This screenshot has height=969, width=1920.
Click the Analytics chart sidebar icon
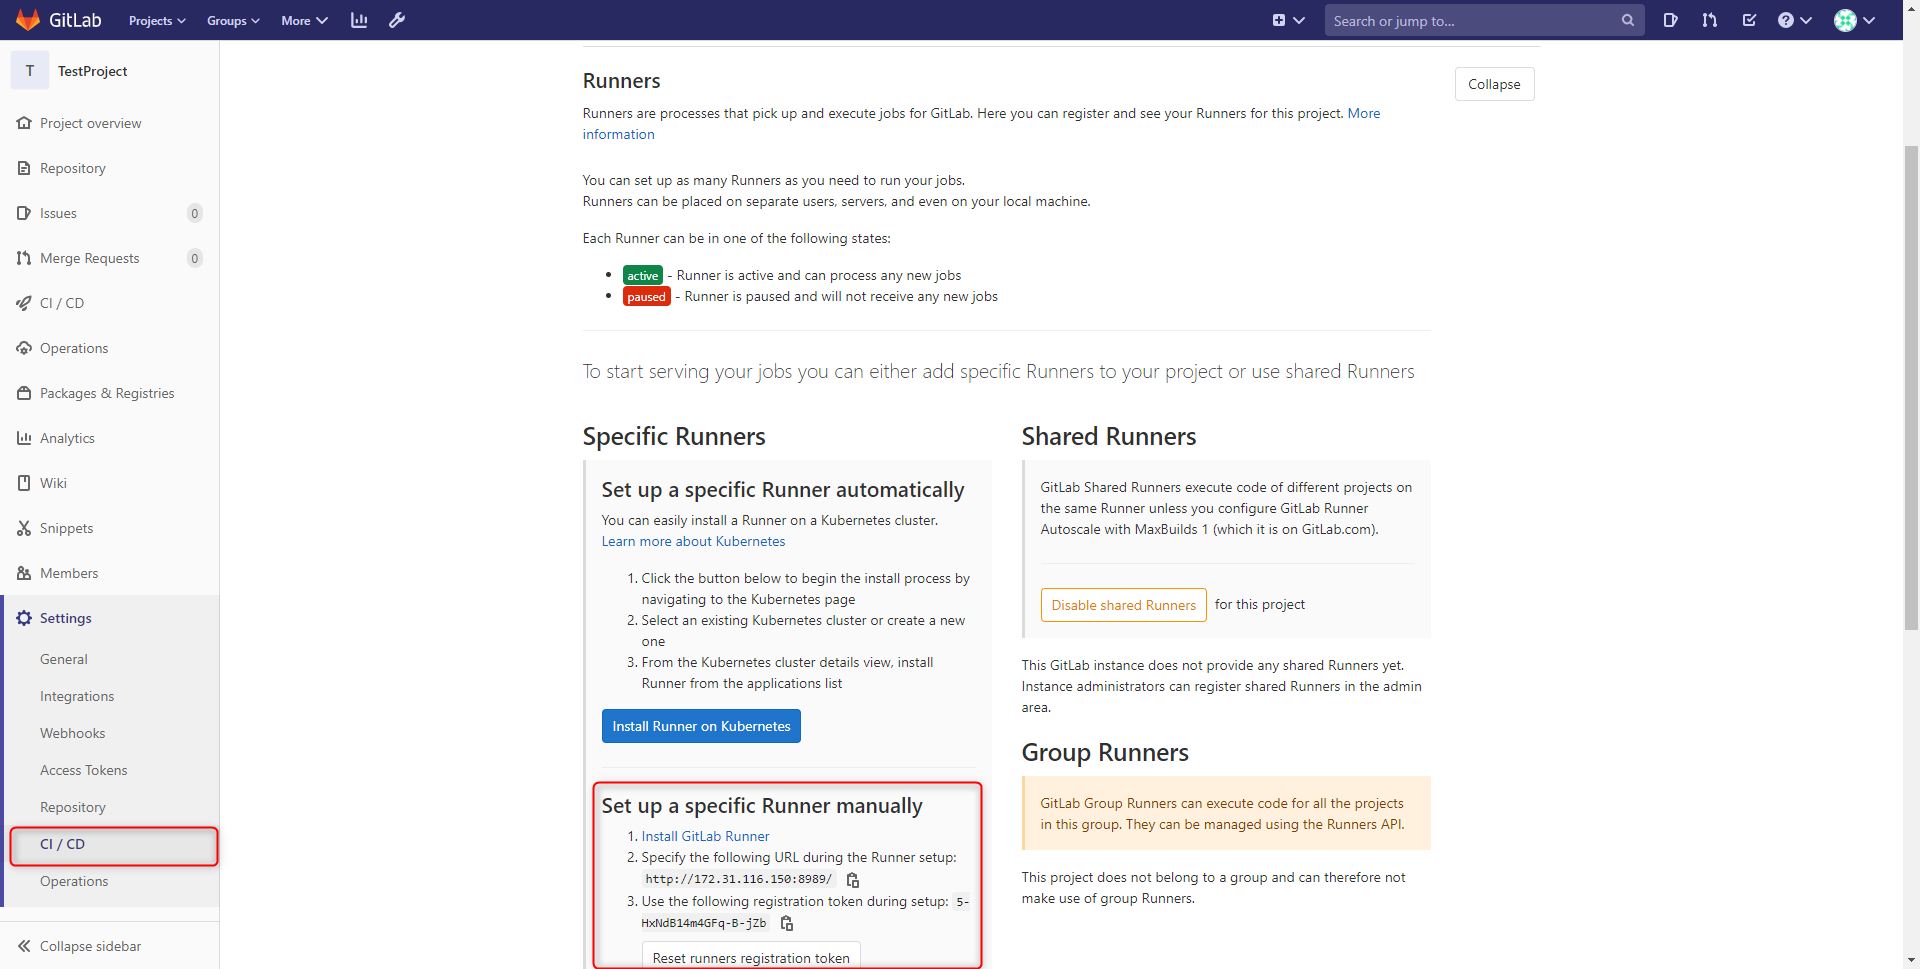(x=24, y=438)
